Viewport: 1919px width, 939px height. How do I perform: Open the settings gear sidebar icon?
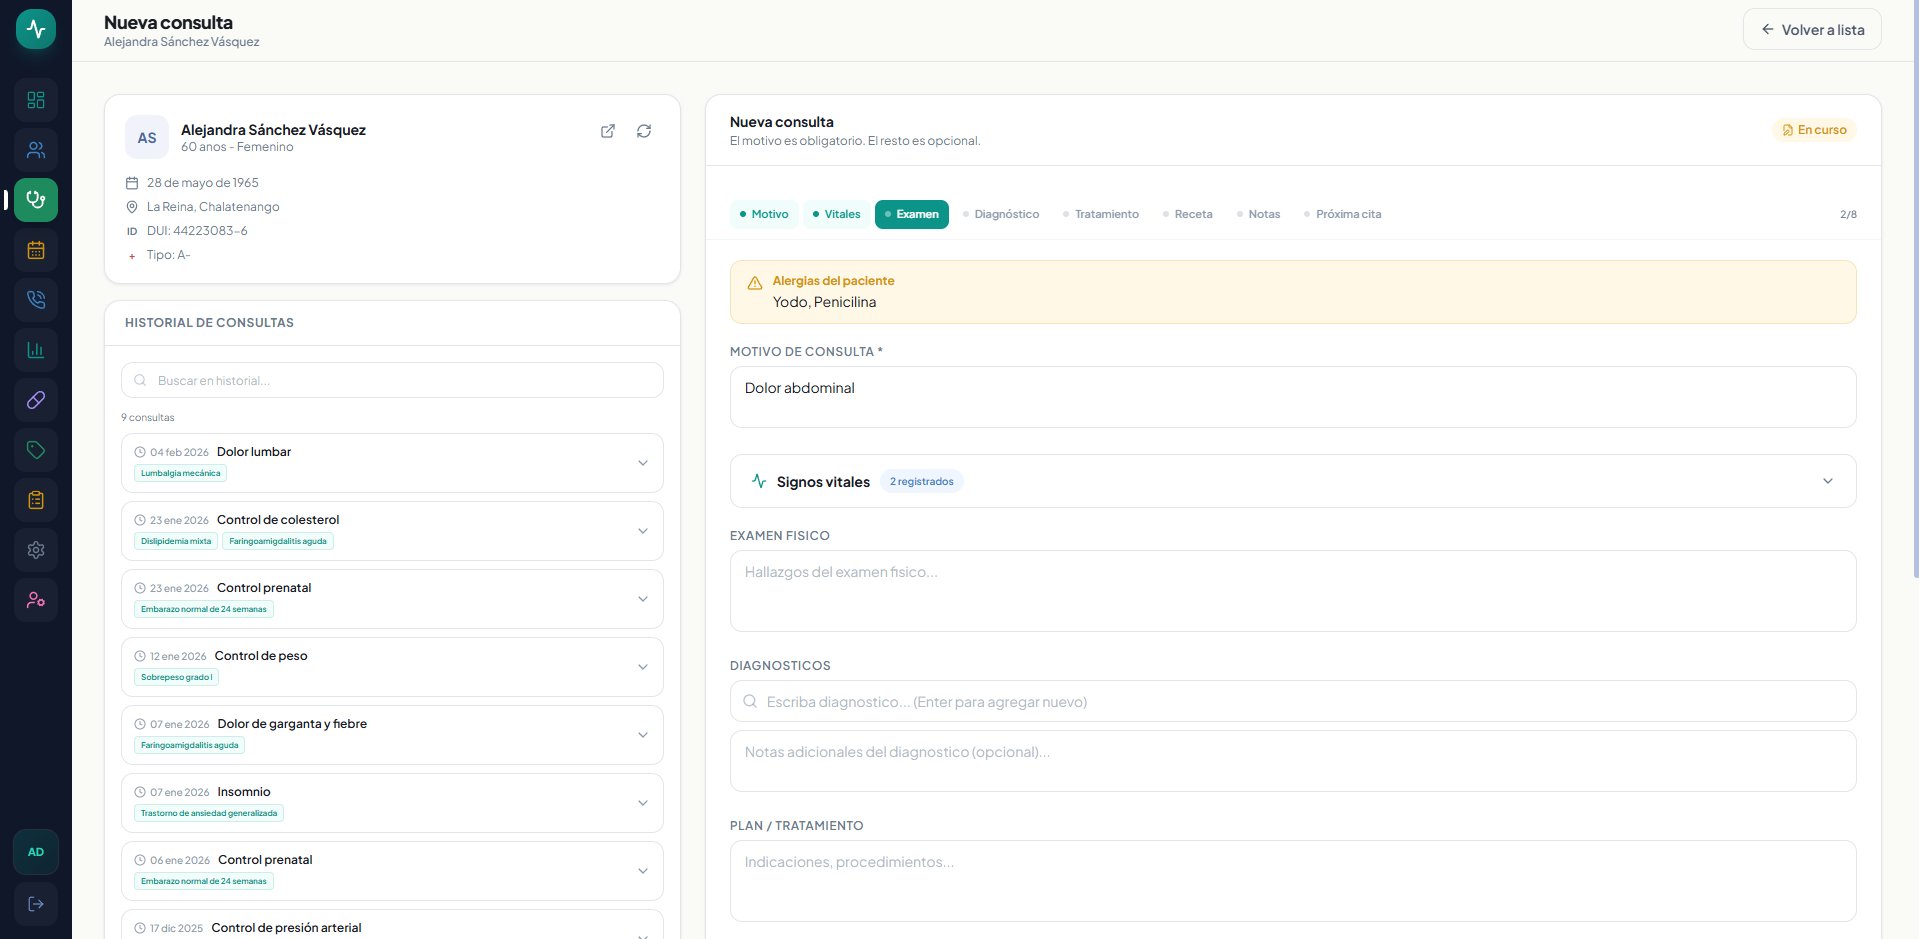[36, 550]
